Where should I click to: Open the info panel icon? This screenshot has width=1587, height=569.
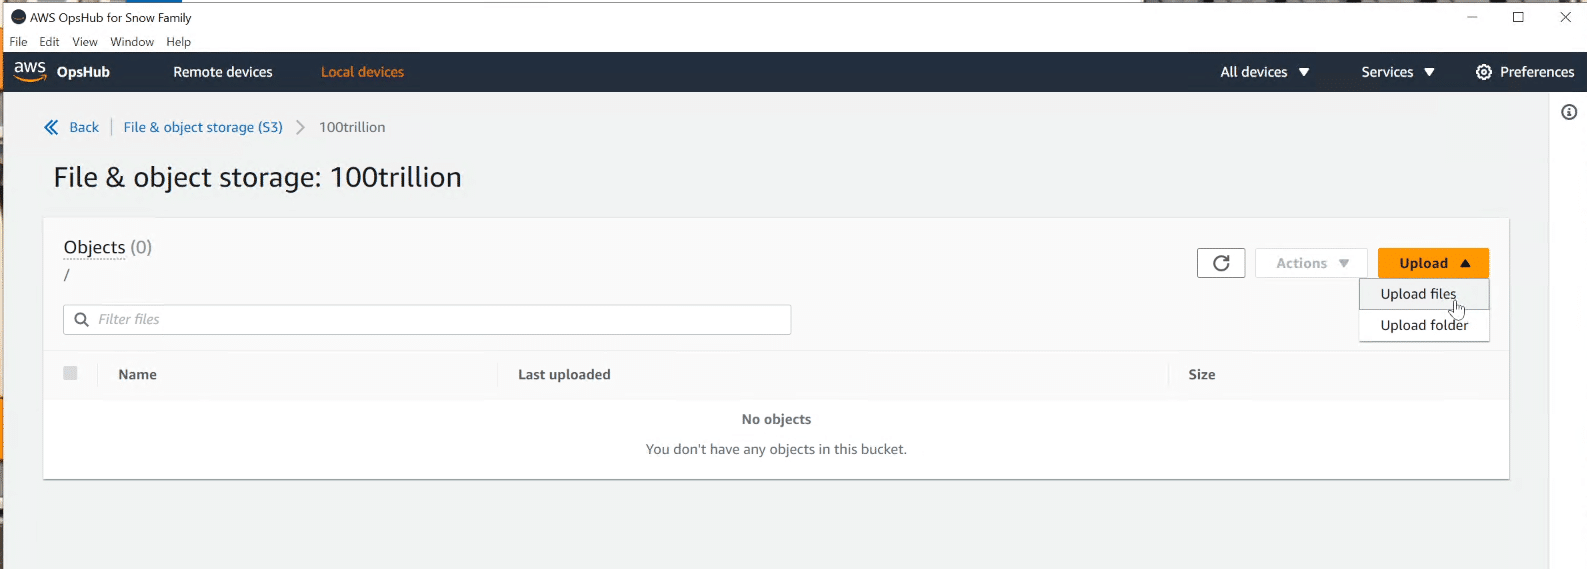(1569, 112)
